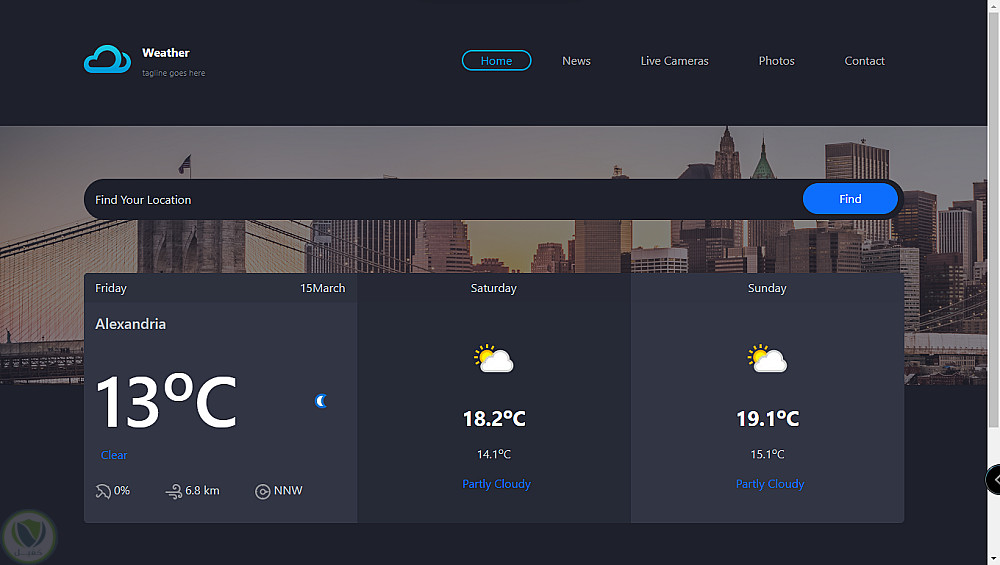Screen dimensions: 1000x565
Task: Click the vertical page scrollbar thumb
Action: (x=994, y=220)
